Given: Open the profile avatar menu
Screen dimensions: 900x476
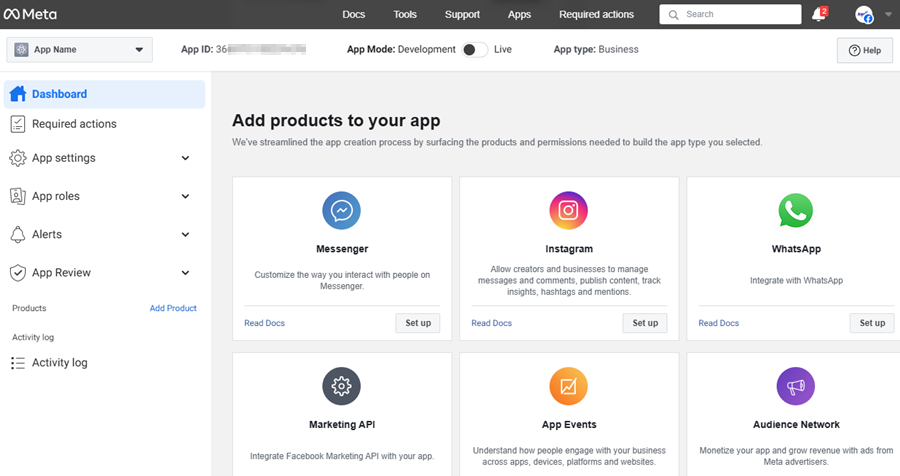Looking at the screenshot, I should [x=864, y=14].
